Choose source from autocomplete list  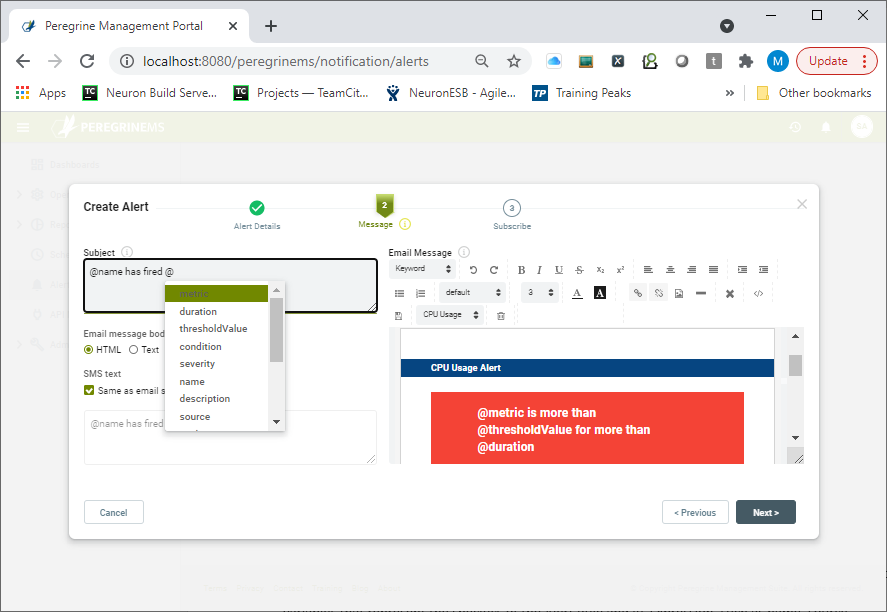216,417
